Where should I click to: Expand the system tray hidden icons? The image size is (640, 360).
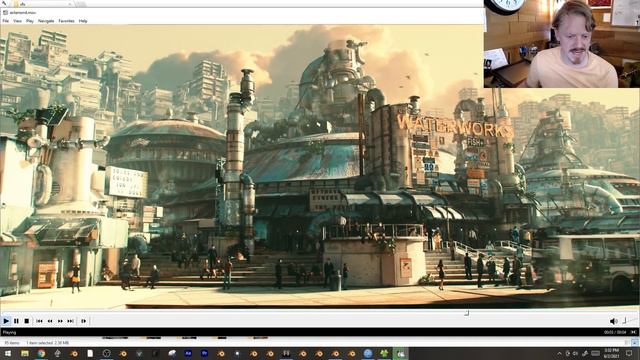560,353
